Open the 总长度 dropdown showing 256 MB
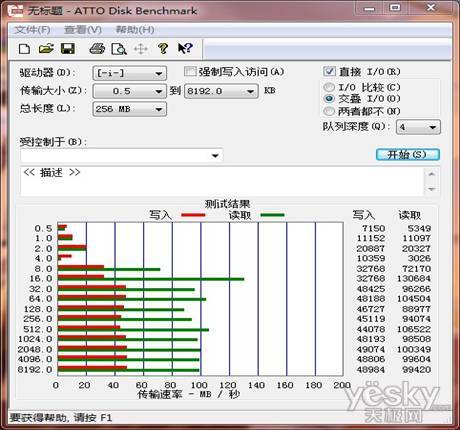 pos(129,109)
